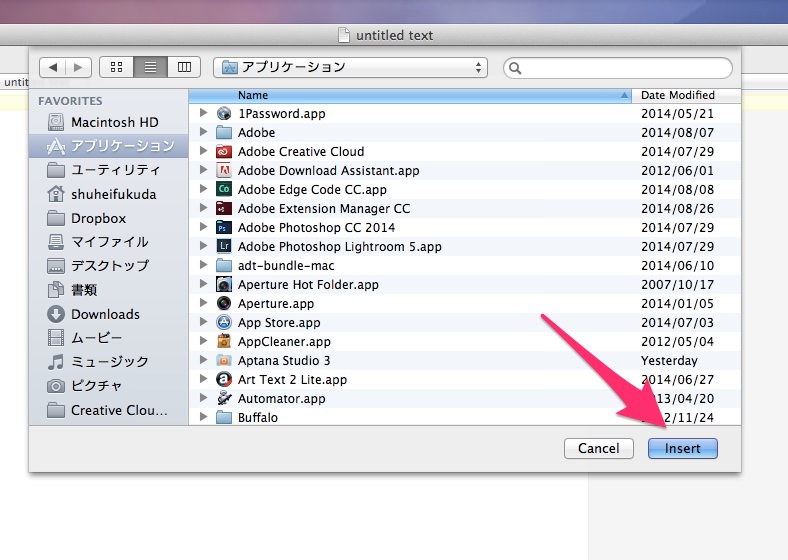Click the untitled text window title
Viewport: 788px width, 560px height.
pyautogui.click(x=394, y=36)
